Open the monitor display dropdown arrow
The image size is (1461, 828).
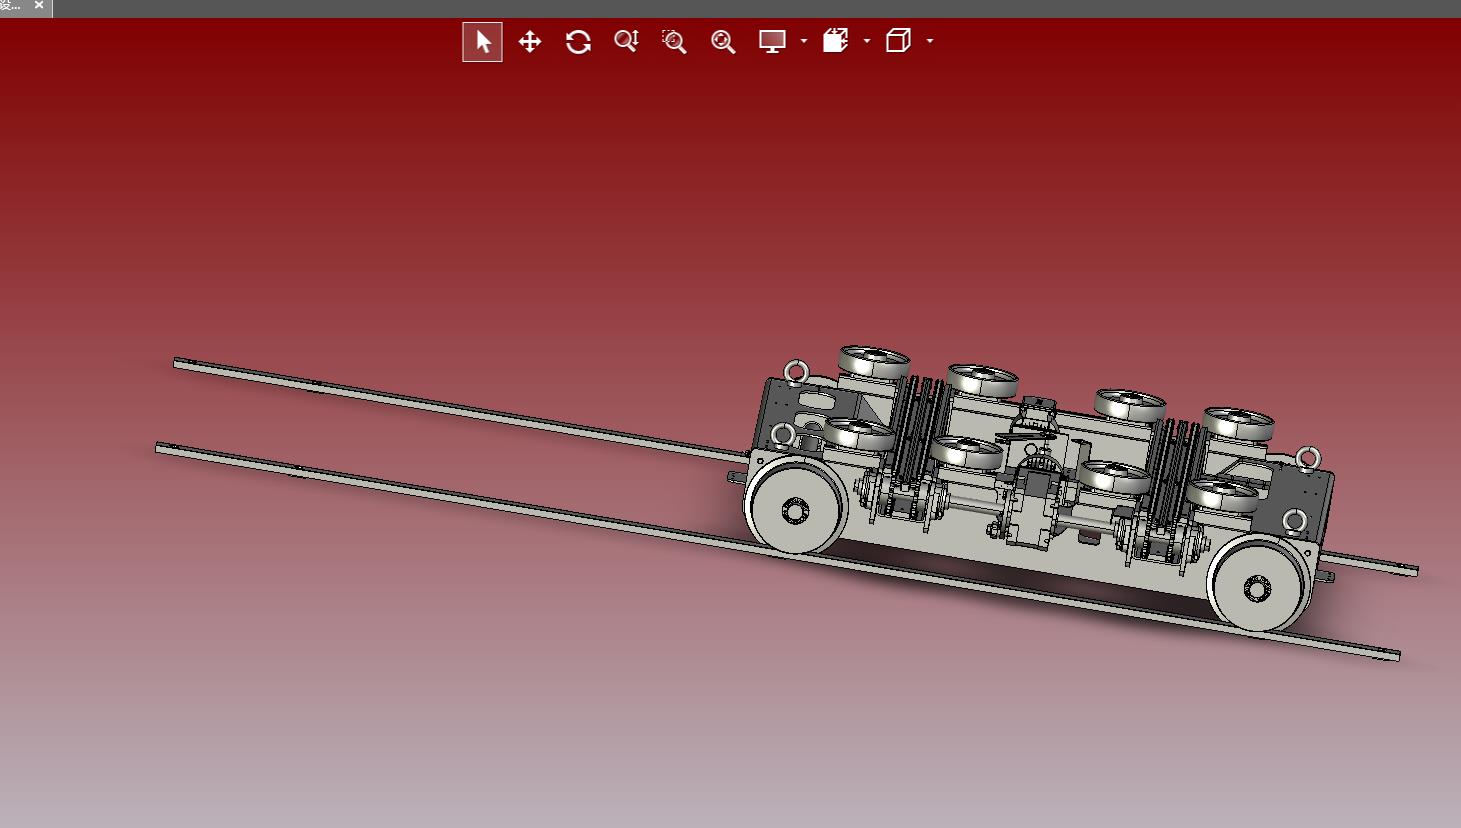804,41
